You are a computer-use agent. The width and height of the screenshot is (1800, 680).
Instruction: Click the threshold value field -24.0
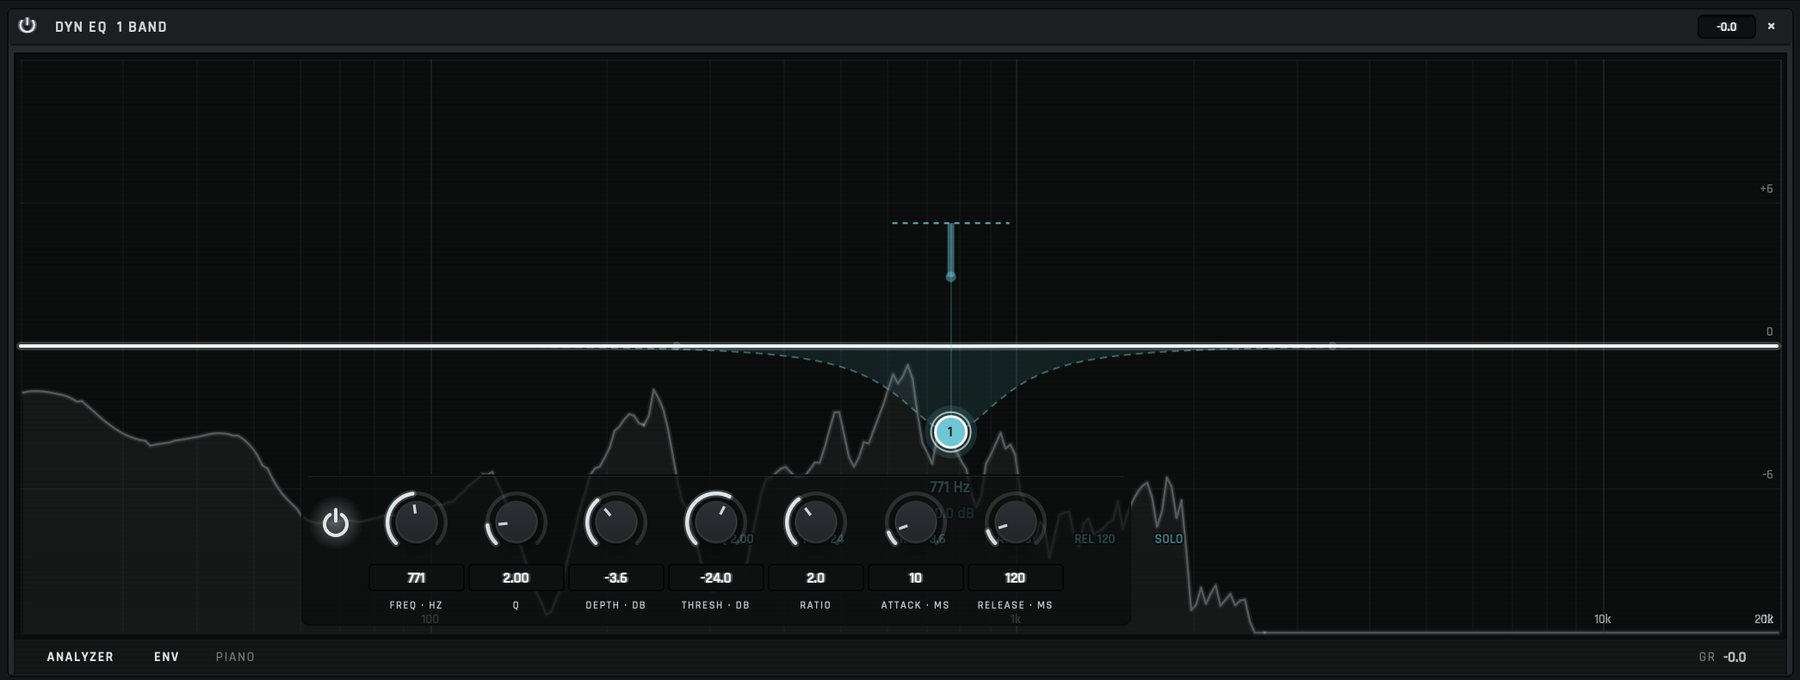(x=716, y=578)
